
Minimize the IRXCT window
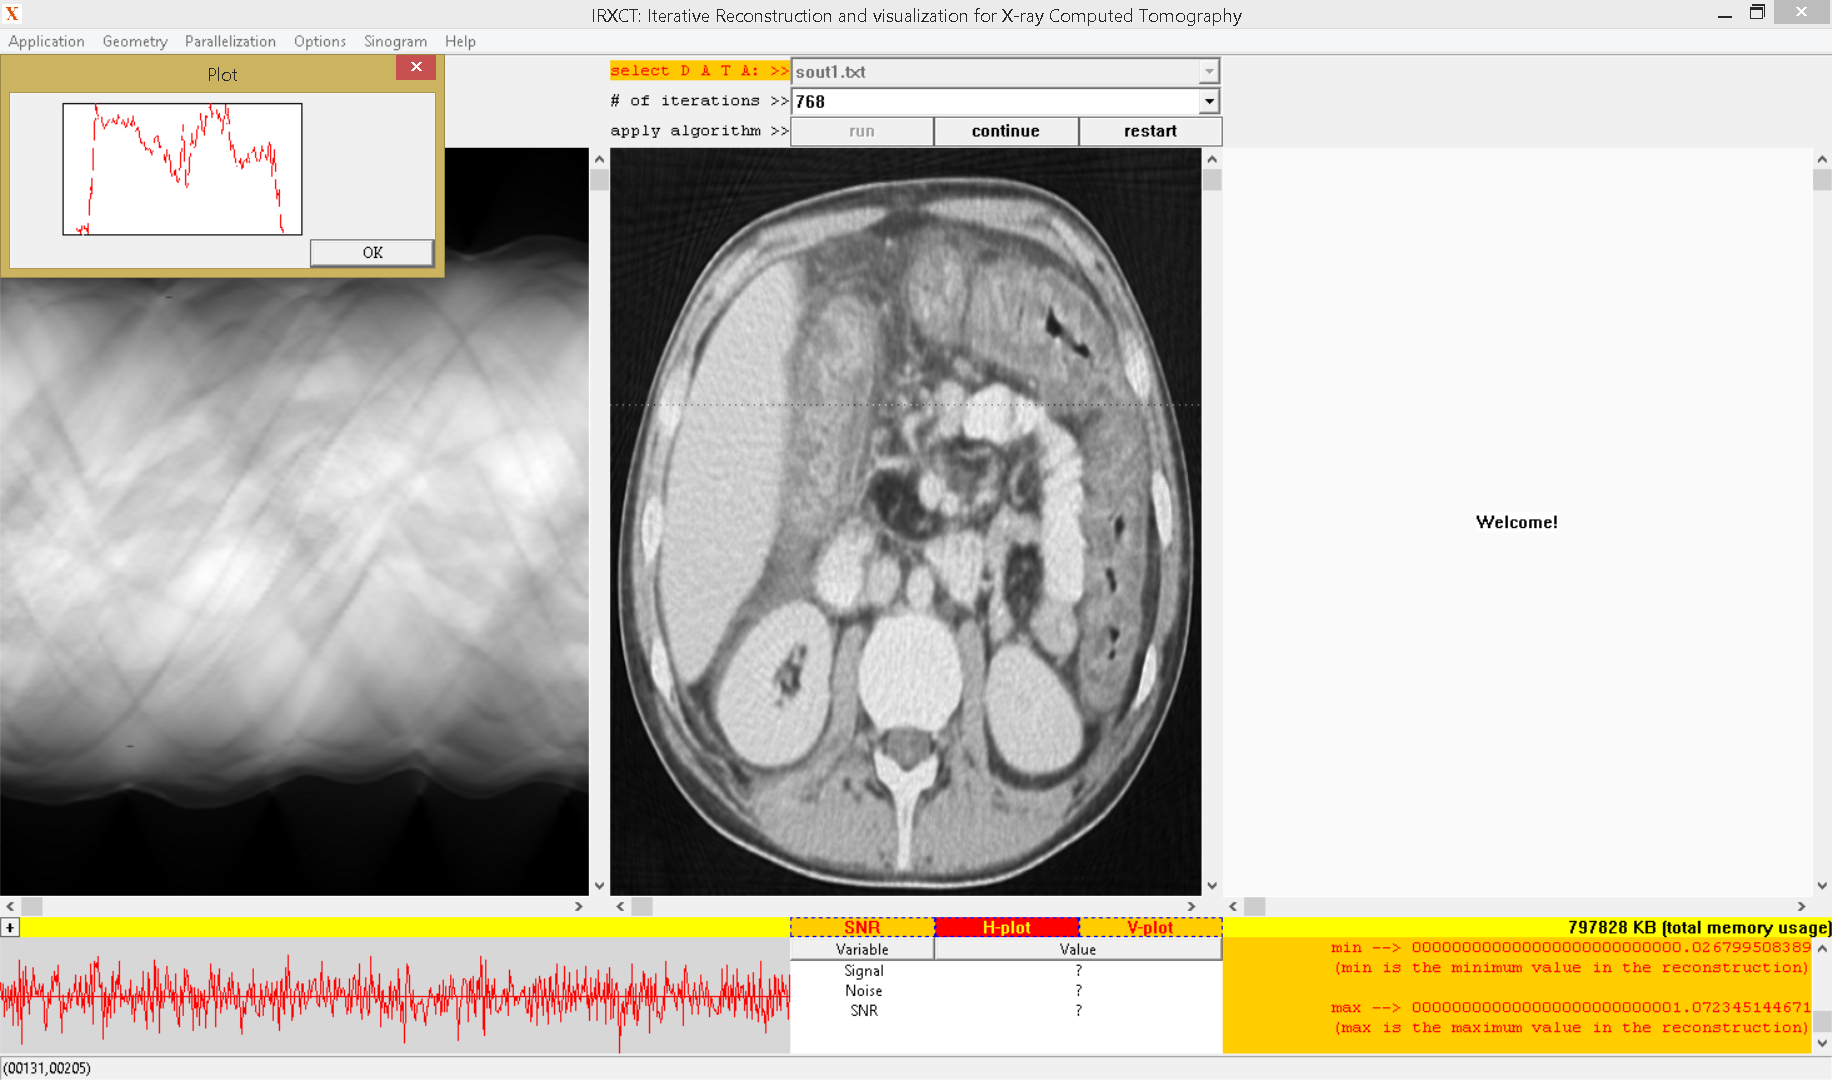1724,14
